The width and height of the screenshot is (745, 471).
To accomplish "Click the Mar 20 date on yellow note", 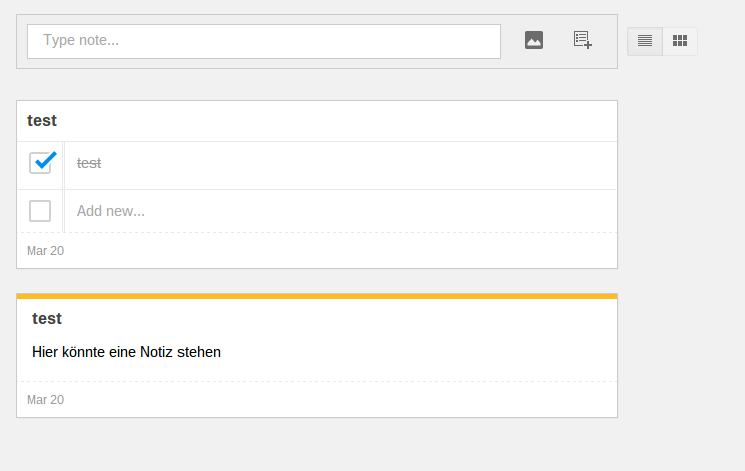I will coord(45,399).
